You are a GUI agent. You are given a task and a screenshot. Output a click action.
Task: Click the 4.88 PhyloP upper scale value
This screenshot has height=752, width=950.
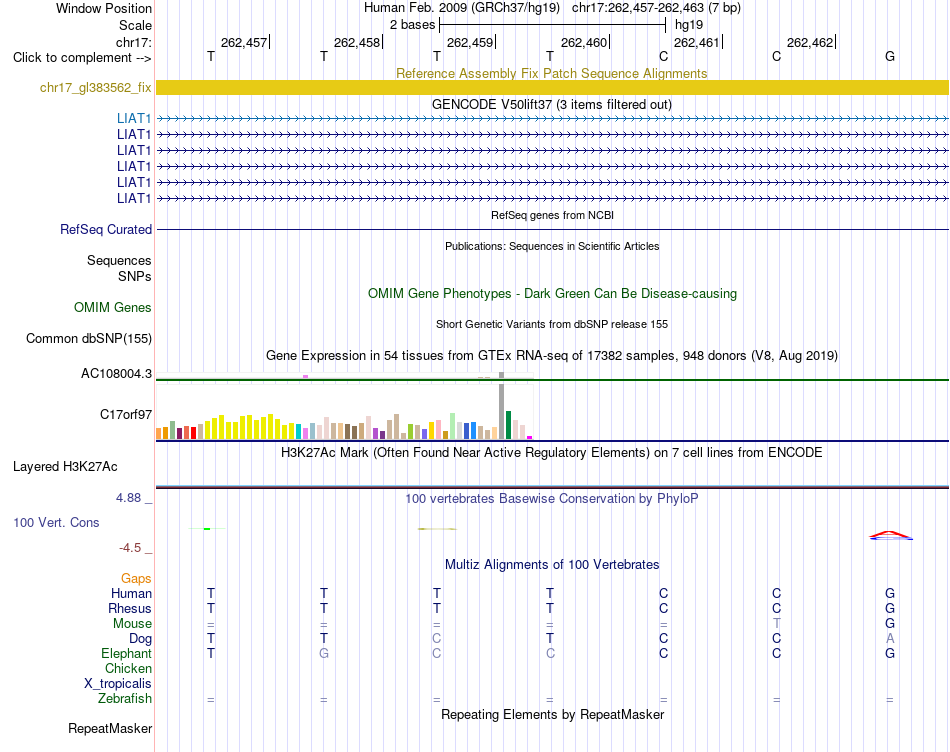click(128, 497)
